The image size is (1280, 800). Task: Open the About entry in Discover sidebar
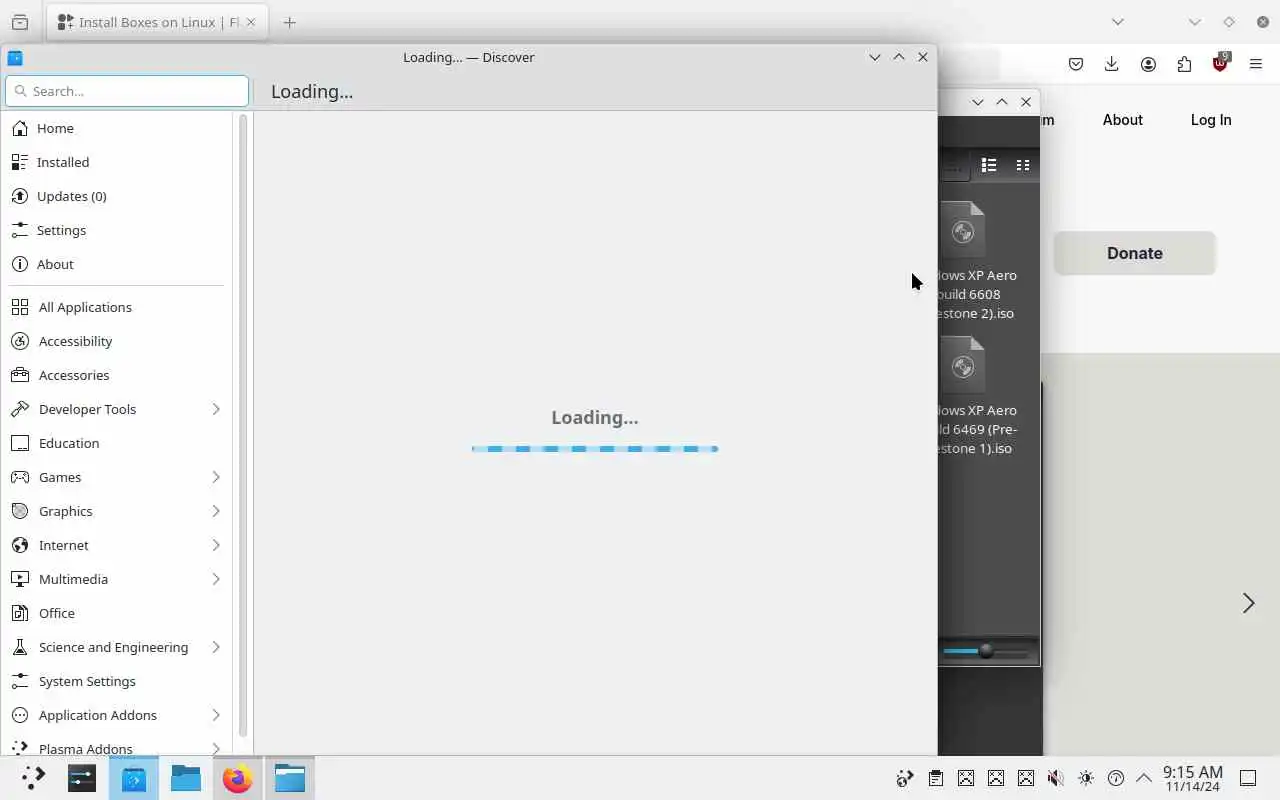(x=118, y=264)
